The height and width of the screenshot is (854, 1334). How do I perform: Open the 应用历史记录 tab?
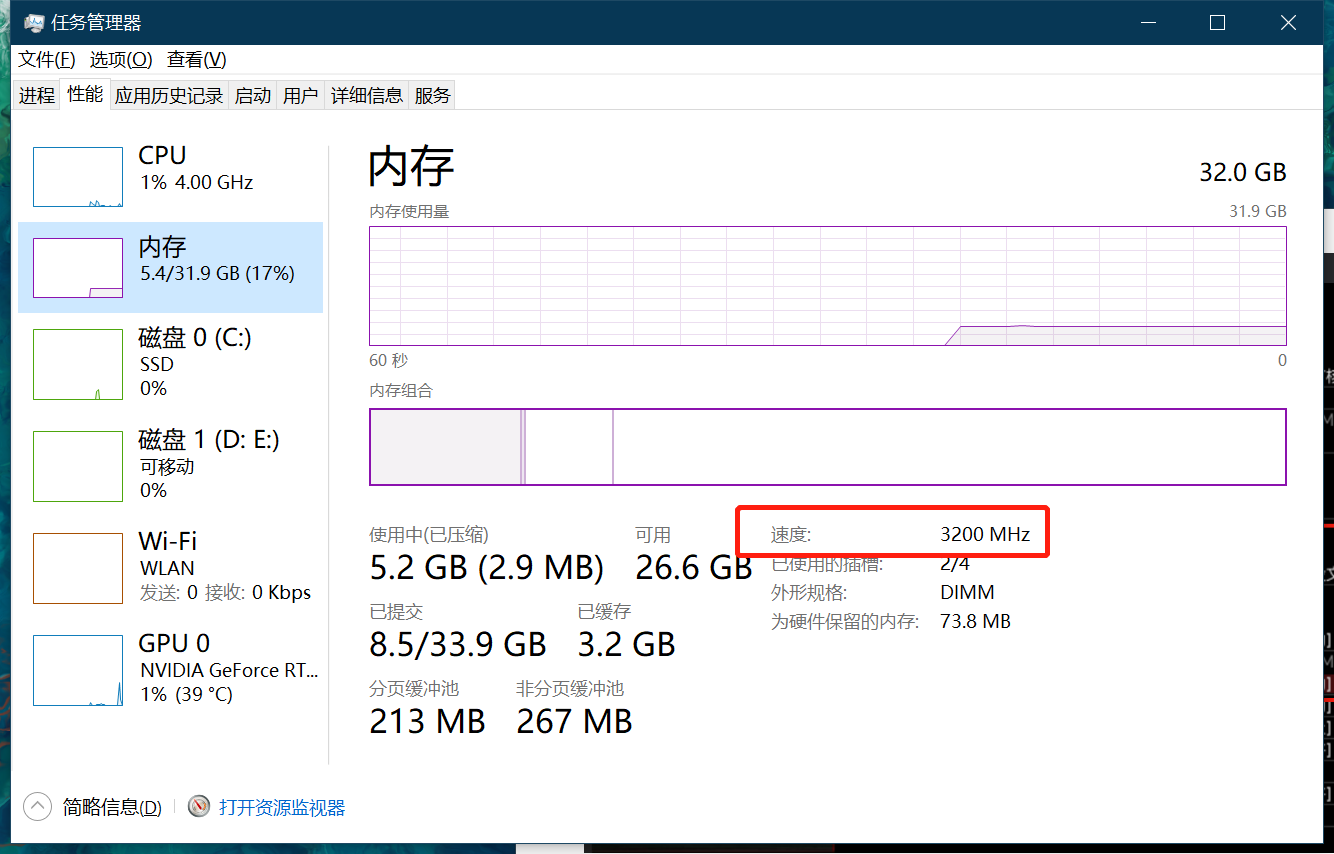pos(168,94)
